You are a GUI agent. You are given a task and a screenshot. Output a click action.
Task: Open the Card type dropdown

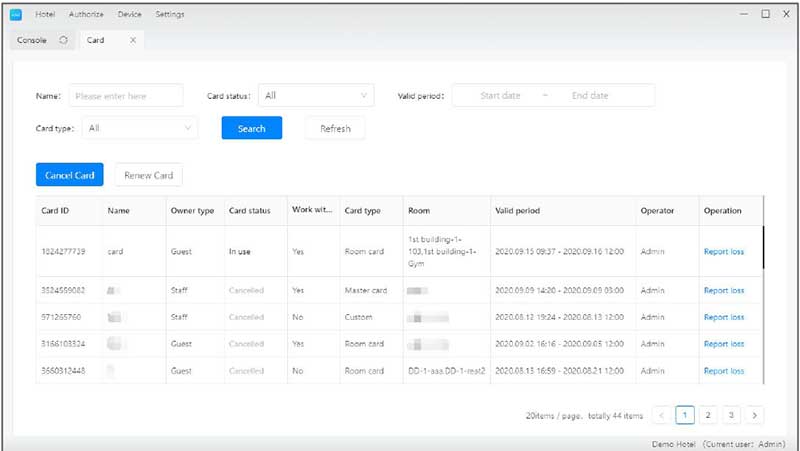click(140, 128)
